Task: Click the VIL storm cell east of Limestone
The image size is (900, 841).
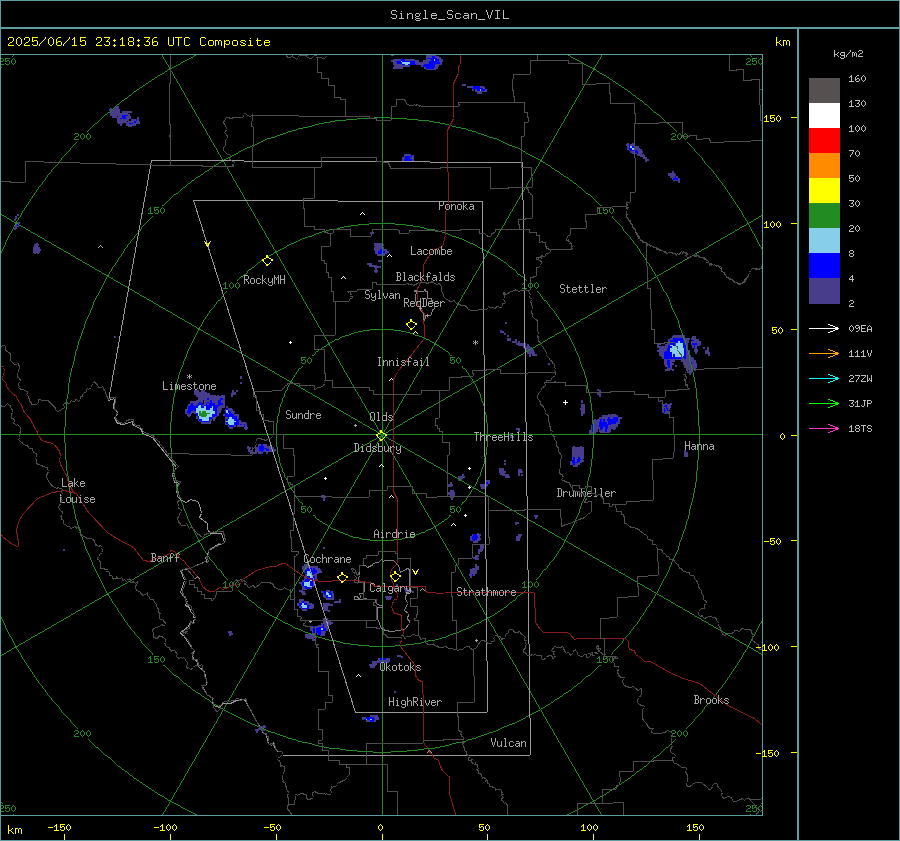Action: point(204,409)
